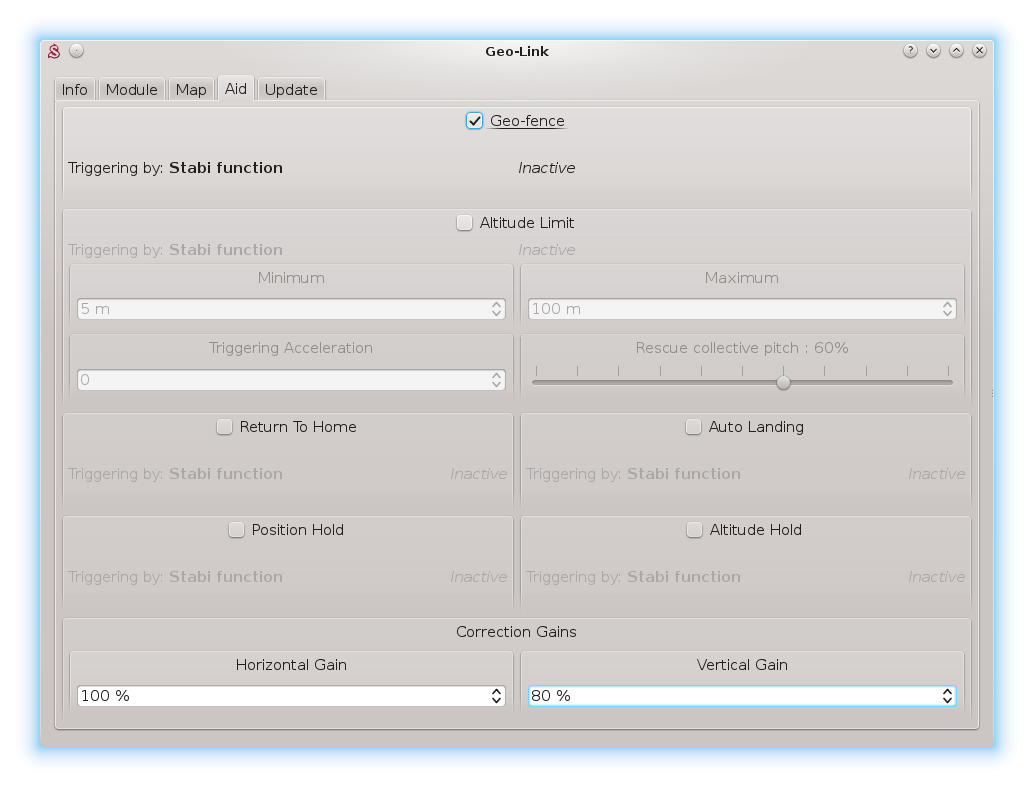Maximize the Geo-Link window

point(956,51)
